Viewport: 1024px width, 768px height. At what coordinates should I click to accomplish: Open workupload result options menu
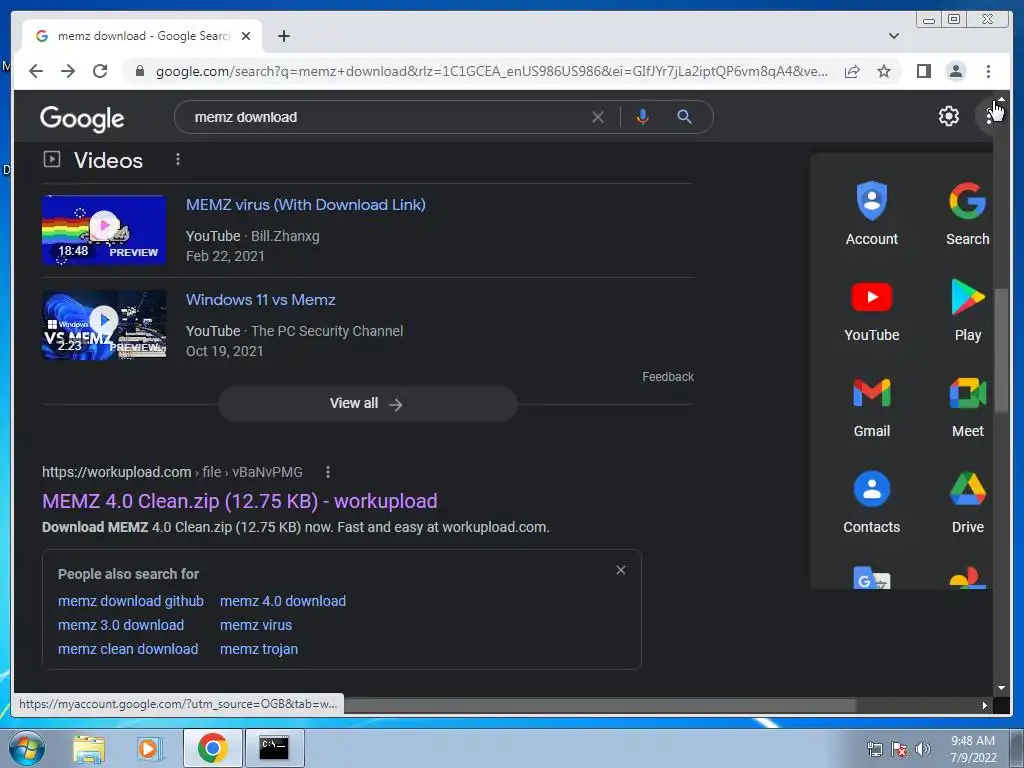[x=328, y=472]
